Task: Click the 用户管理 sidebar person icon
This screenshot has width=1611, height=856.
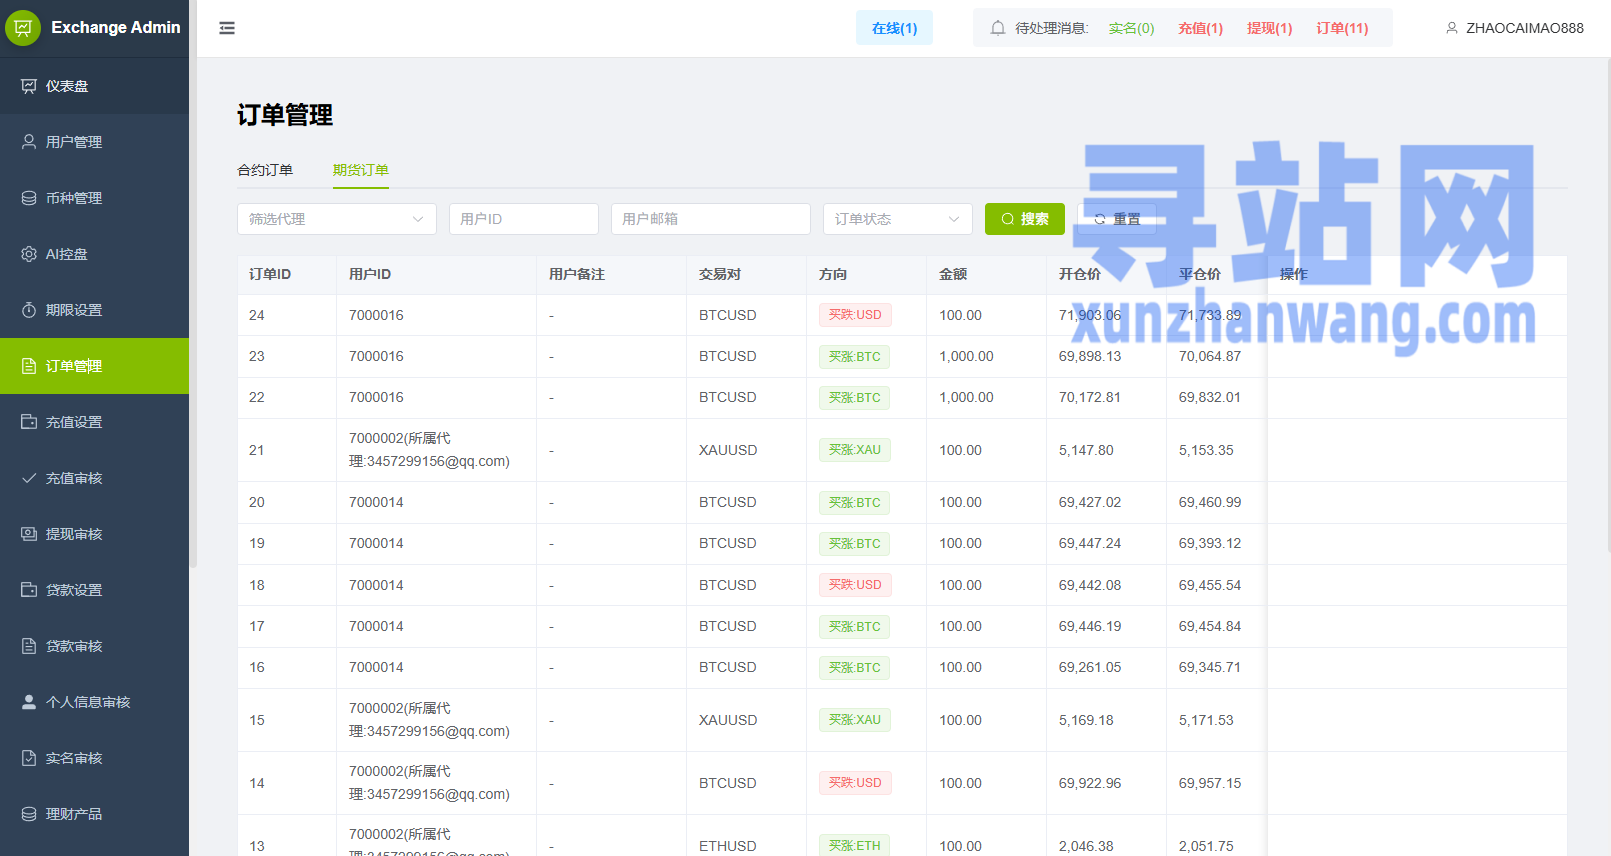Action: 29,142
